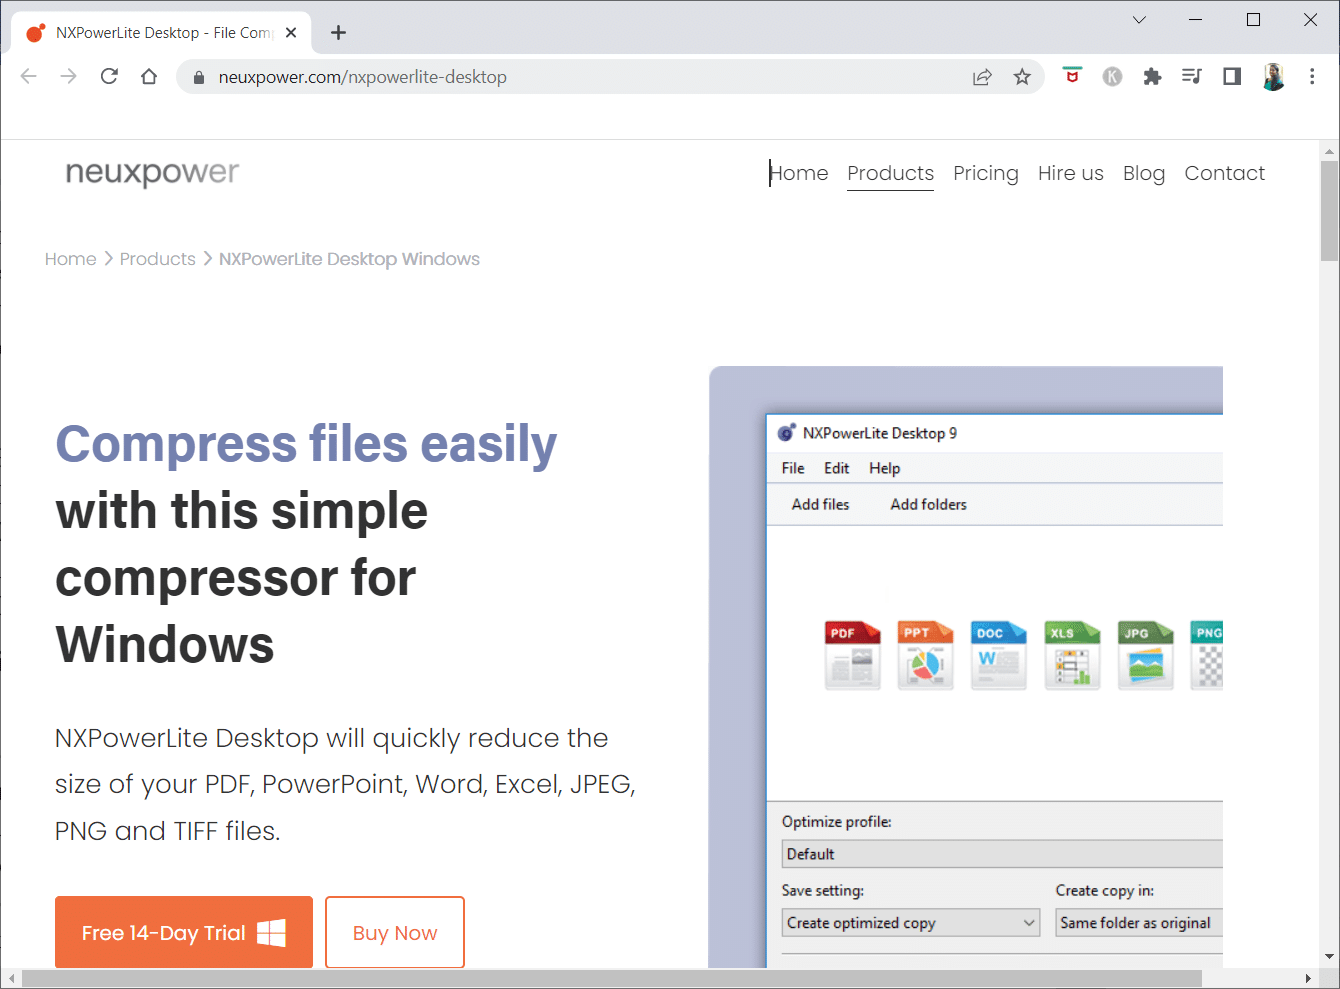Open Pricing in the site navigation
Image resolution: width=1340 pixels, height=989 pixels.
986,173
